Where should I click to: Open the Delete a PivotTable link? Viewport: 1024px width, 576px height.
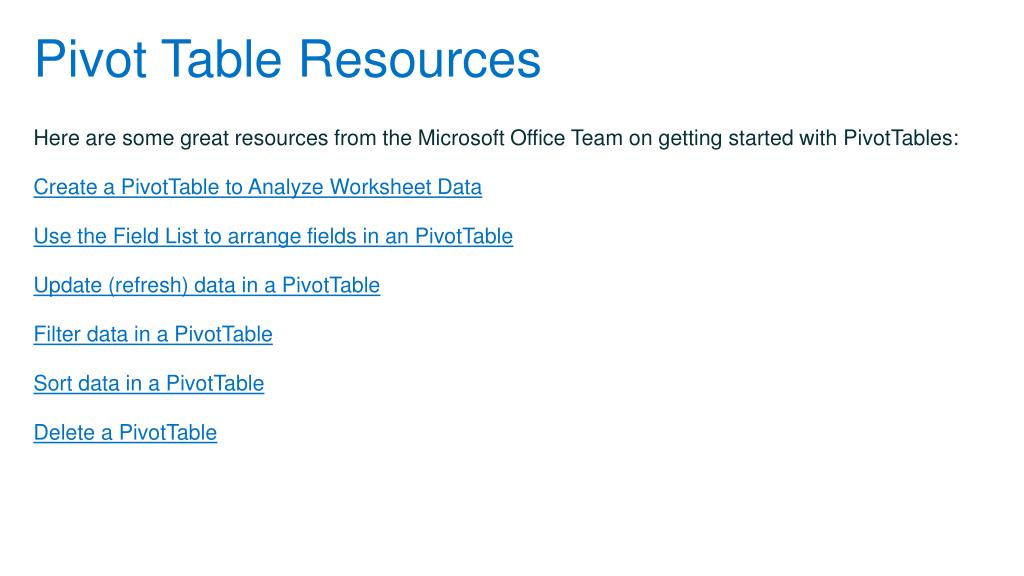125,432
